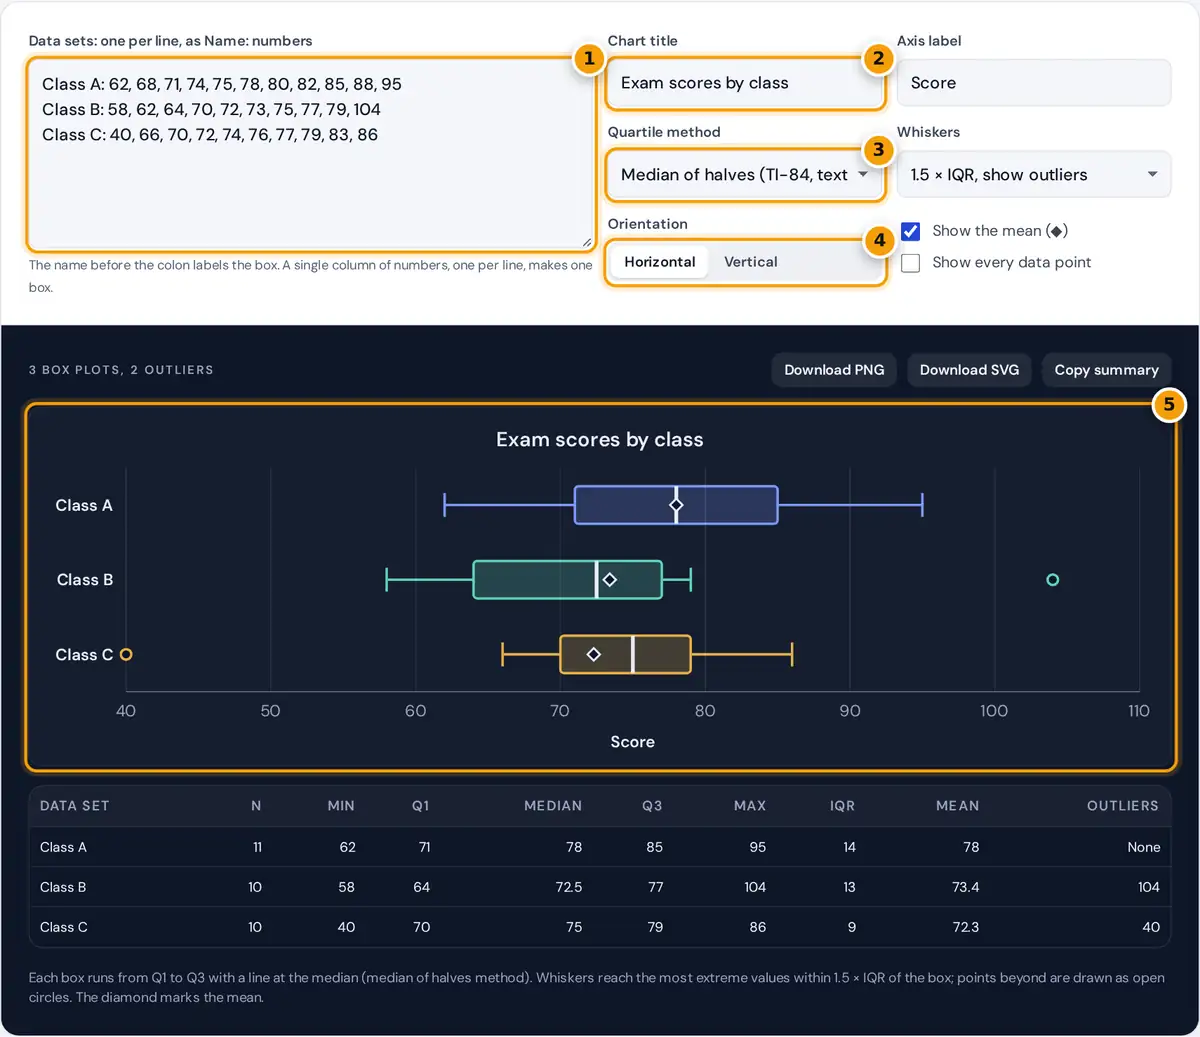The width and height of the screenshot is (1200, 1037).
Task: Click the Class B outlier circle at 104
Action: [1052, 580]
